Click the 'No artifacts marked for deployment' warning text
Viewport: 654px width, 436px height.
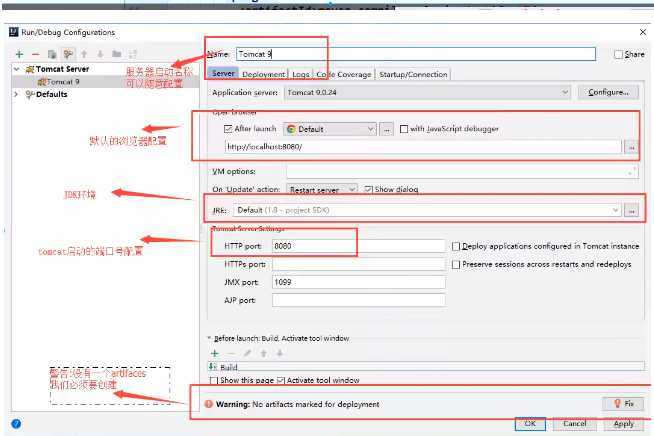[316, 404]
